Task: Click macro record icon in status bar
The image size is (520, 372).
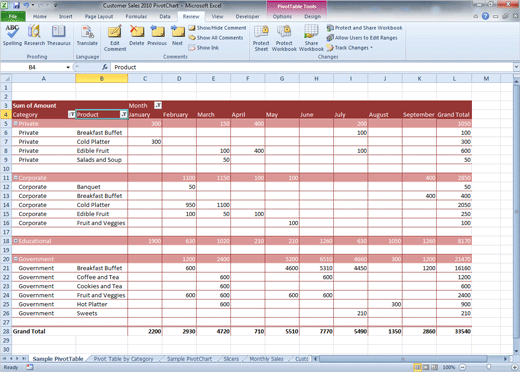Action: click(x=30, y=367)
